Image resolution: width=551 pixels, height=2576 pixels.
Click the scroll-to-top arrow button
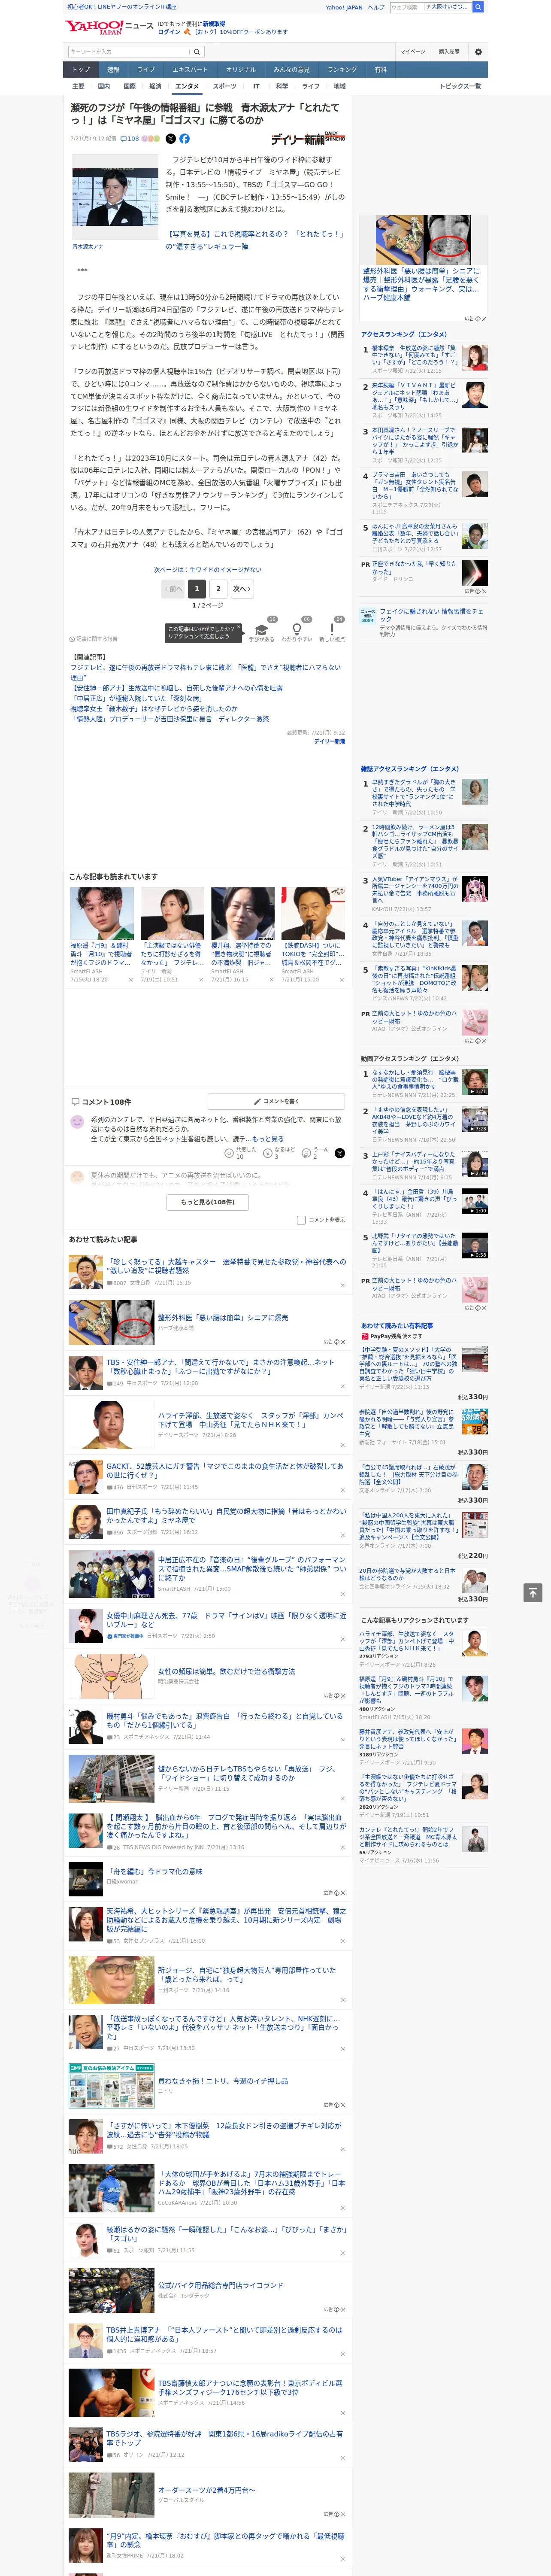click(x=532, y=1592)
